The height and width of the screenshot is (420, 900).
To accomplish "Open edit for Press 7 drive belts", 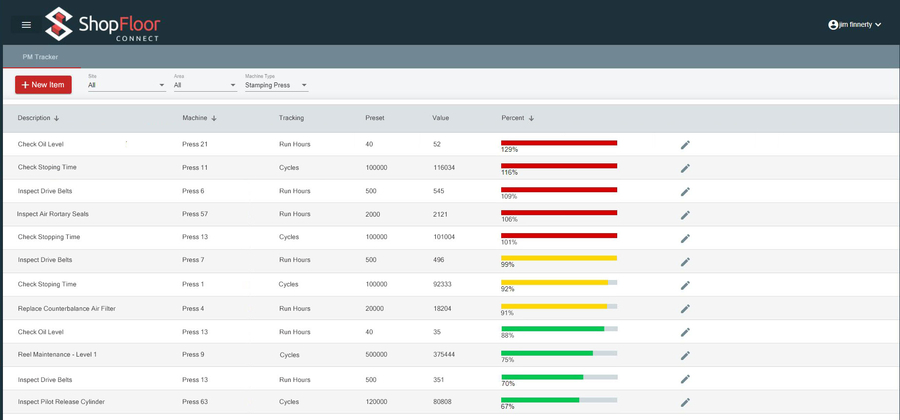I will click(685, 262).
